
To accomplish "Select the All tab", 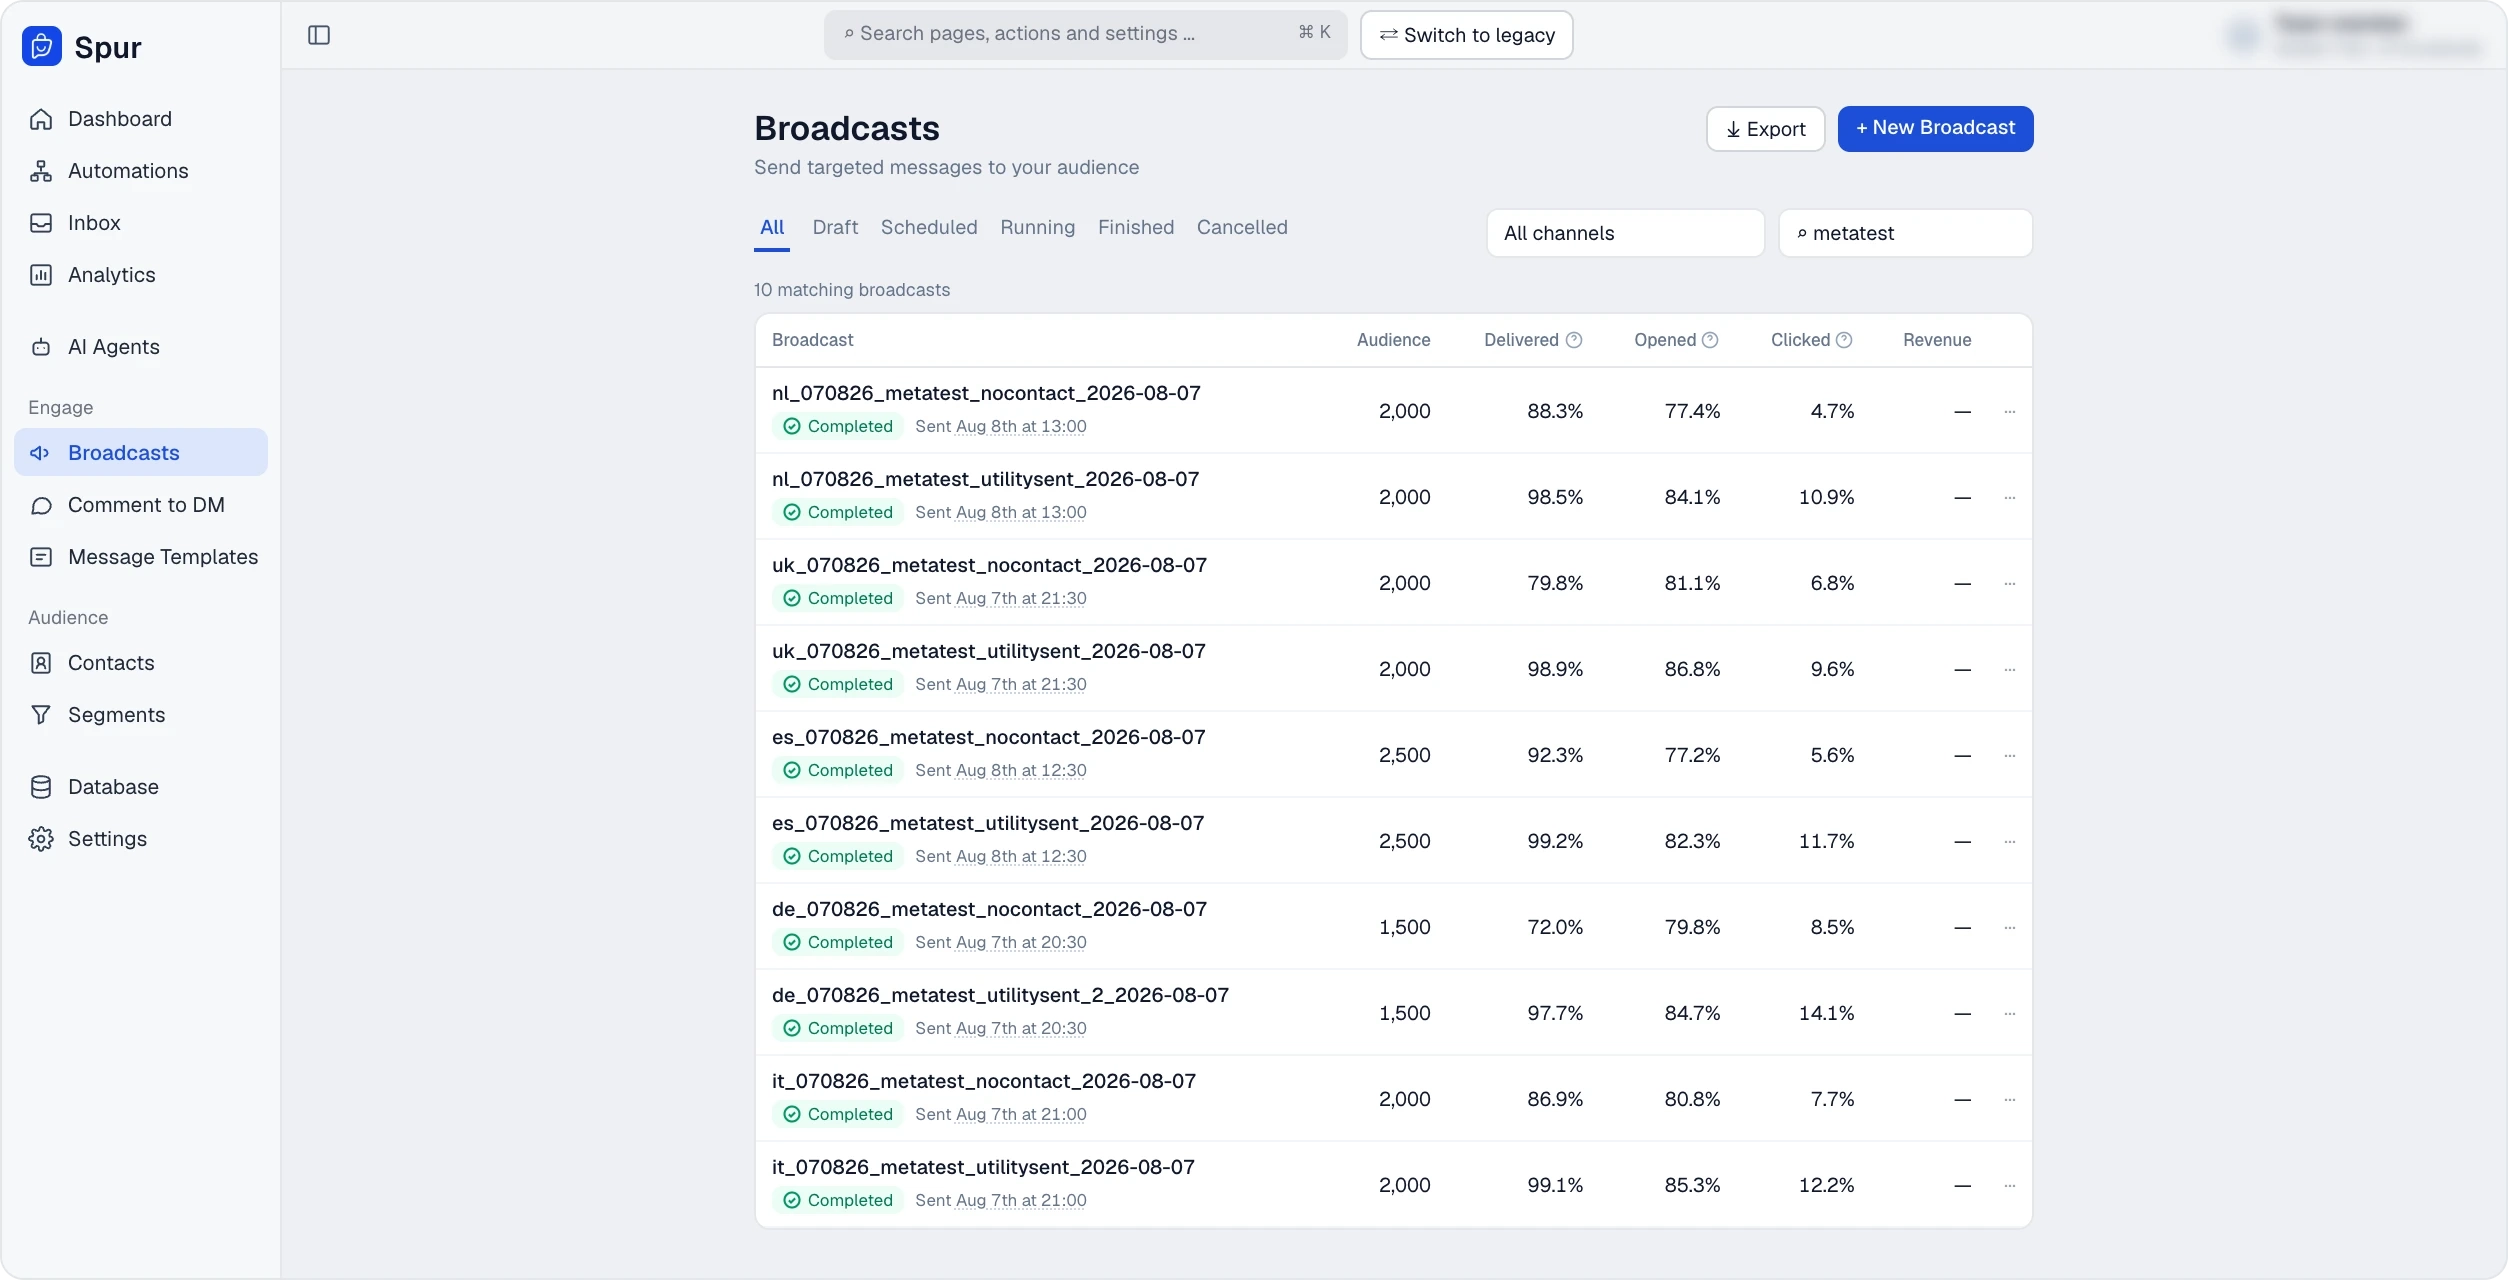I will (772, 228).
